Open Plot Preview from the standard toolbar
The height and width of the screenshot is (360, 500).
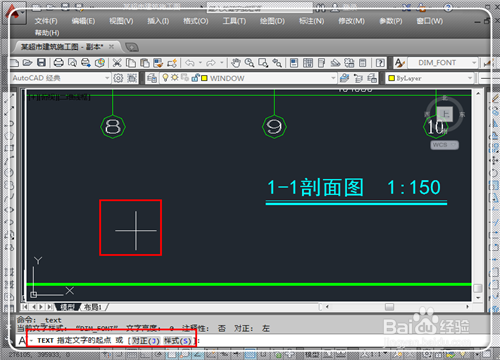pyautogui.click(x=72, y=63)
